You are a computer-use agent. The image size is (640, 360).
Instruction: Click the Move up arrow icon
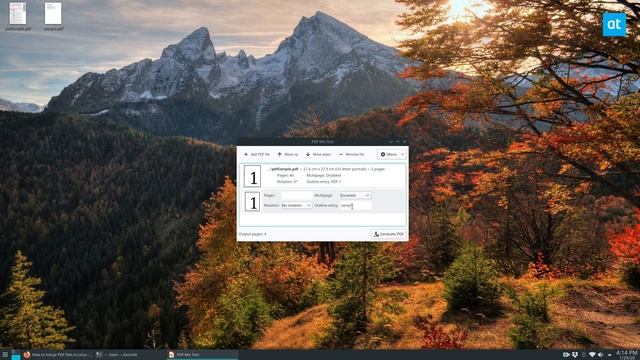coord(280,154)
